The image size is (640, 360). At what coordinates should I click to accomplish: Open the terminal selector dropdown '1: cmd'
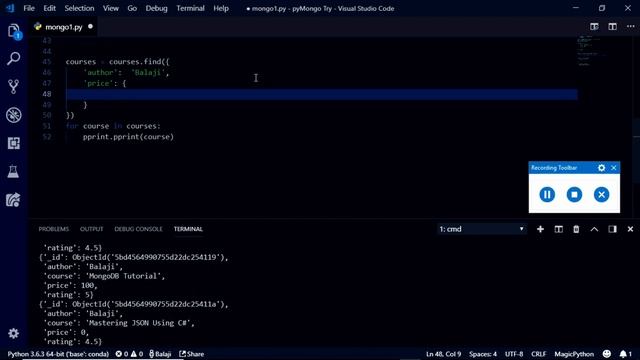[x=482, y=229]
